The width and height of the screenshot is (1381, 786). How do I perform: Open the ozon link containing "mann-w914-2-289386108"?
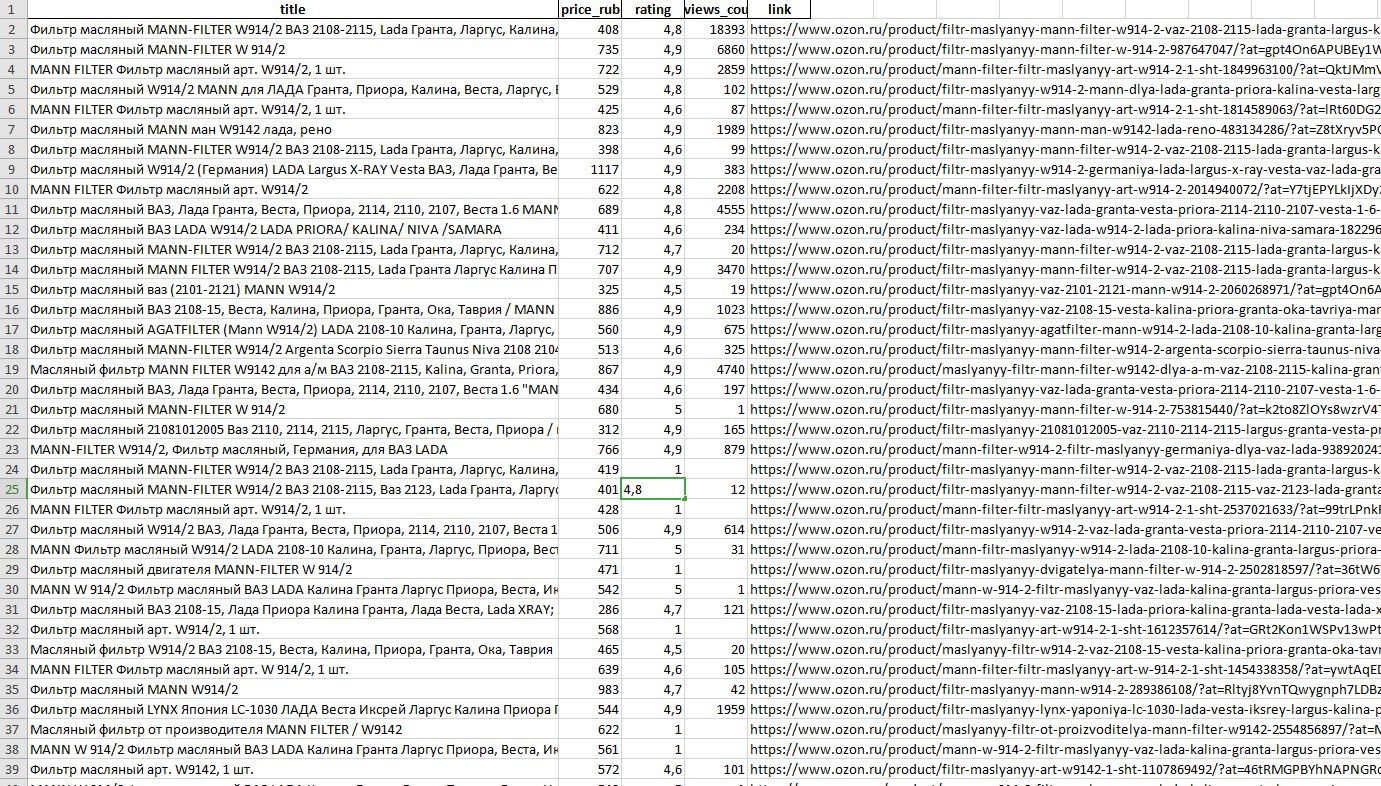pyautogui.click(x=1065, y=689)
